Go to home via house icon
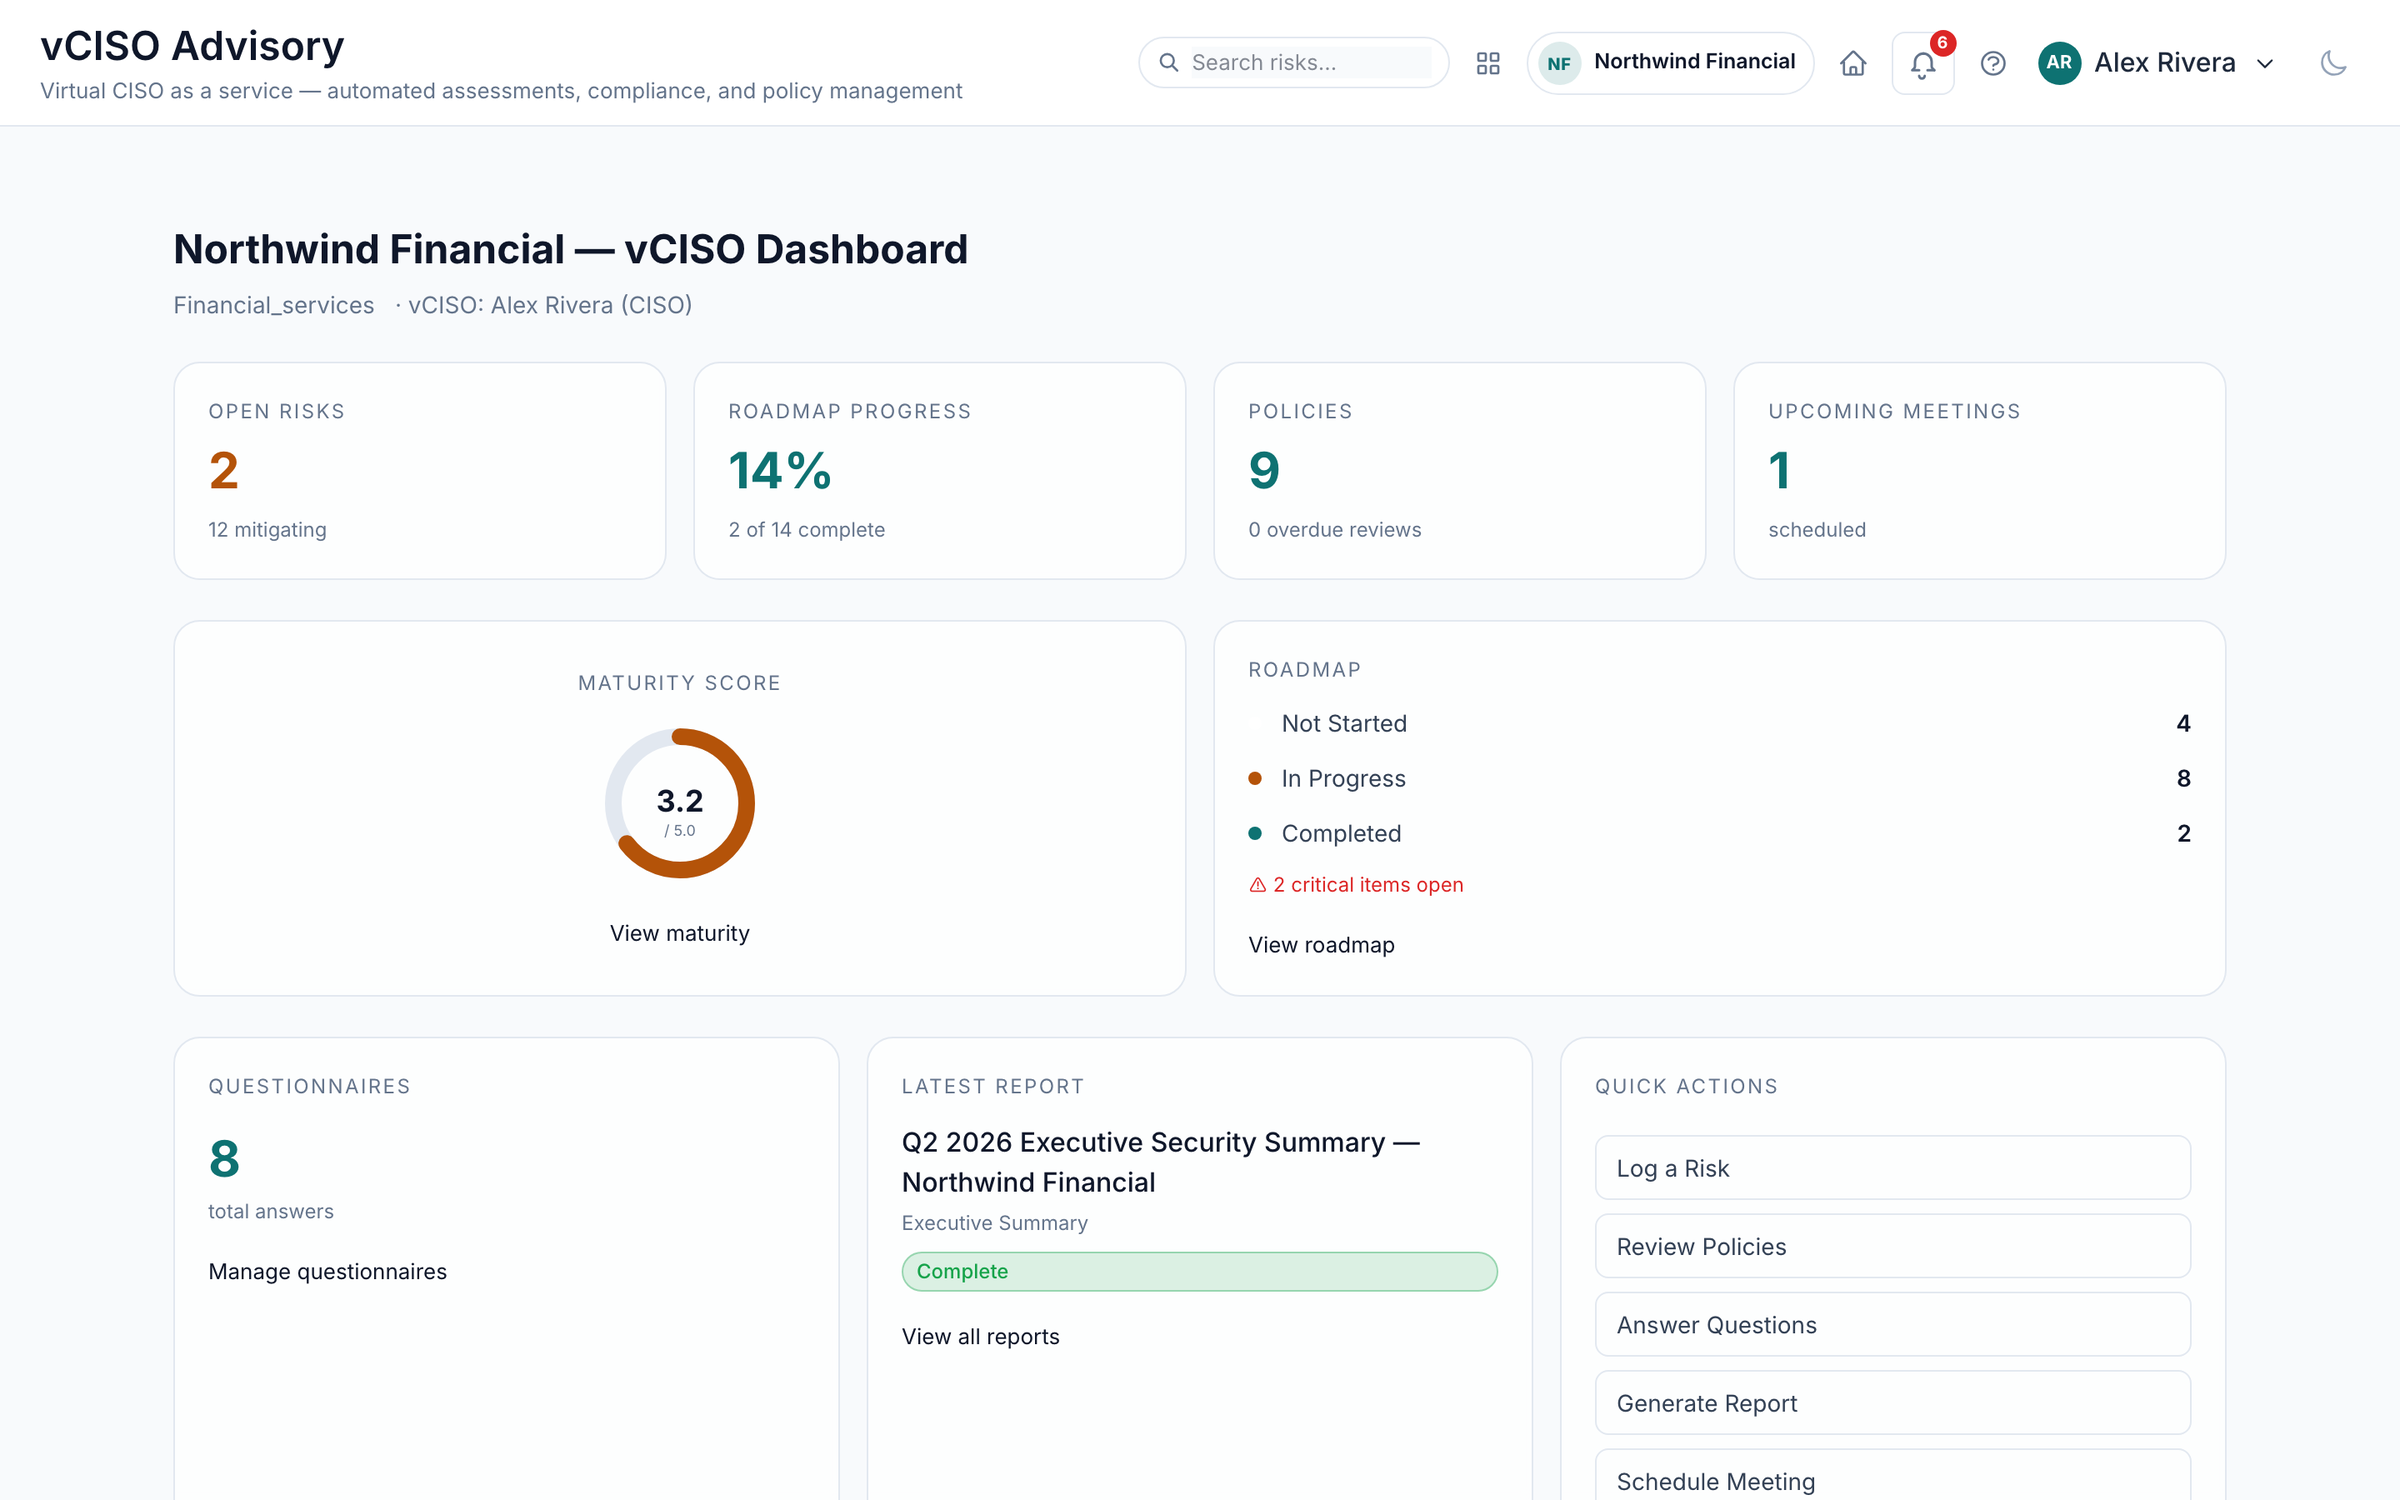 (x=1853, y=63)
